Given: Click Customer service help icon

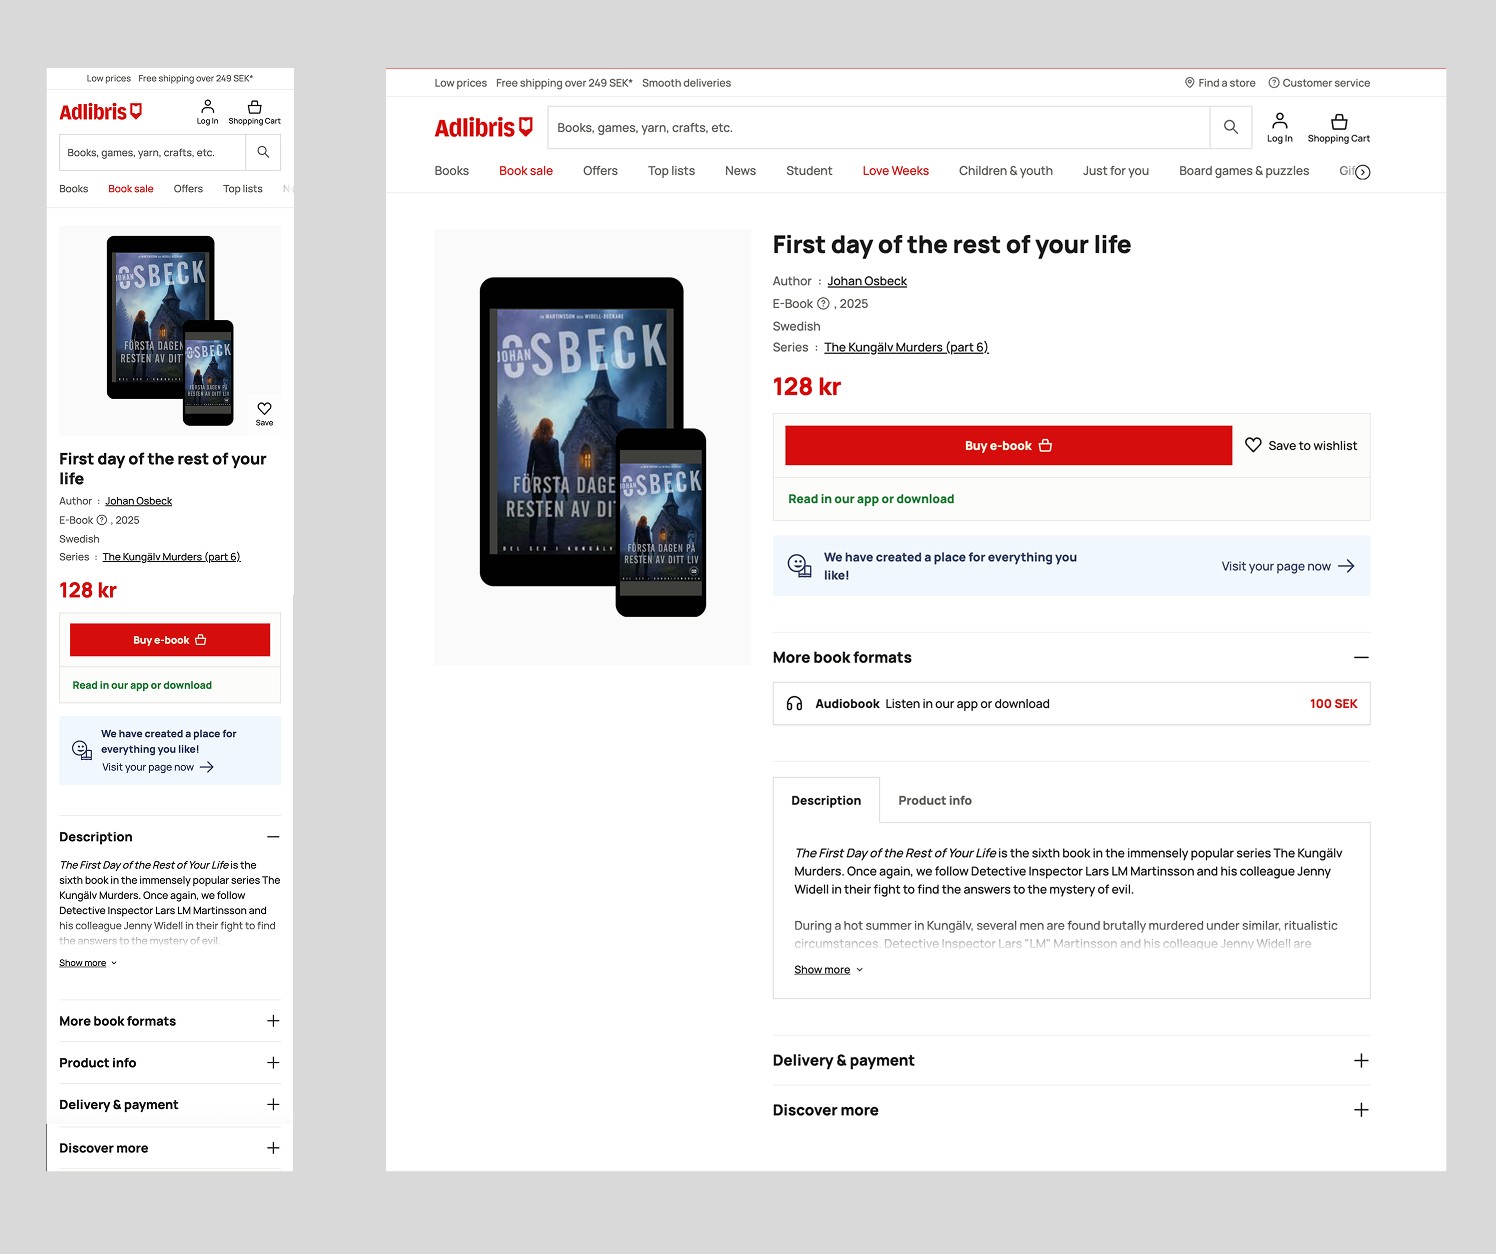Looking at the screenshot, I should pos(1274,83).
